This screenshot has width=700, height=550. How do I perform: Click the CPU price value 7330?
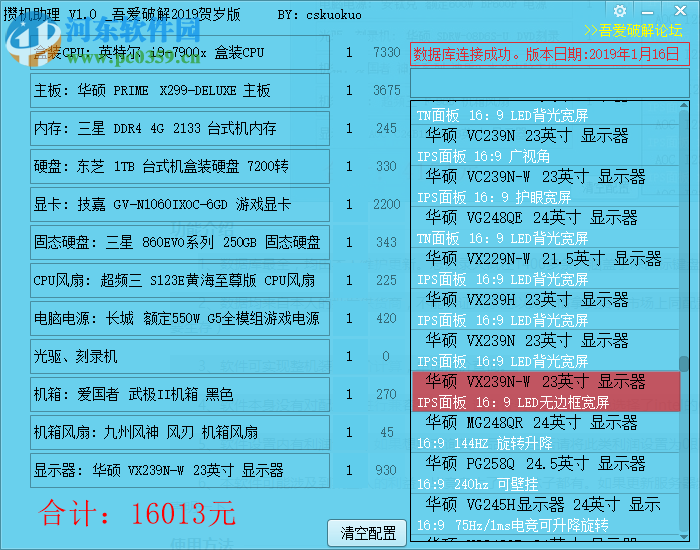pos(387,53)
